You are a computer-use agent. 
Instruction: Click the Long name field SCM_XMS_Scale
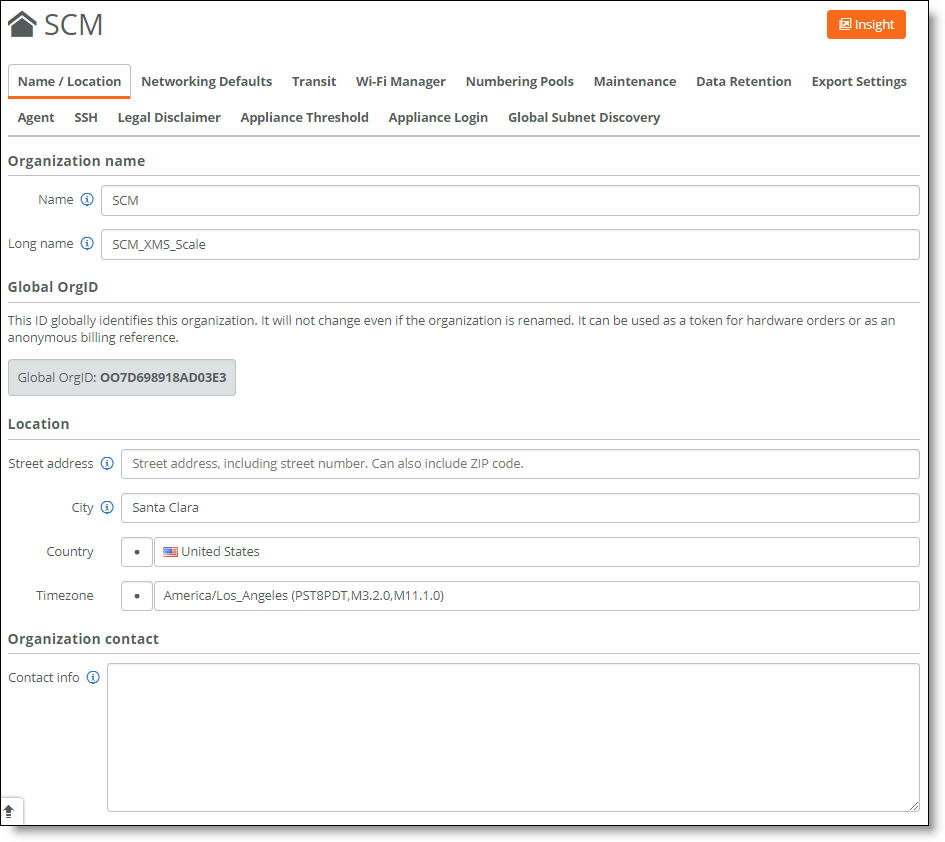[510, 244]
